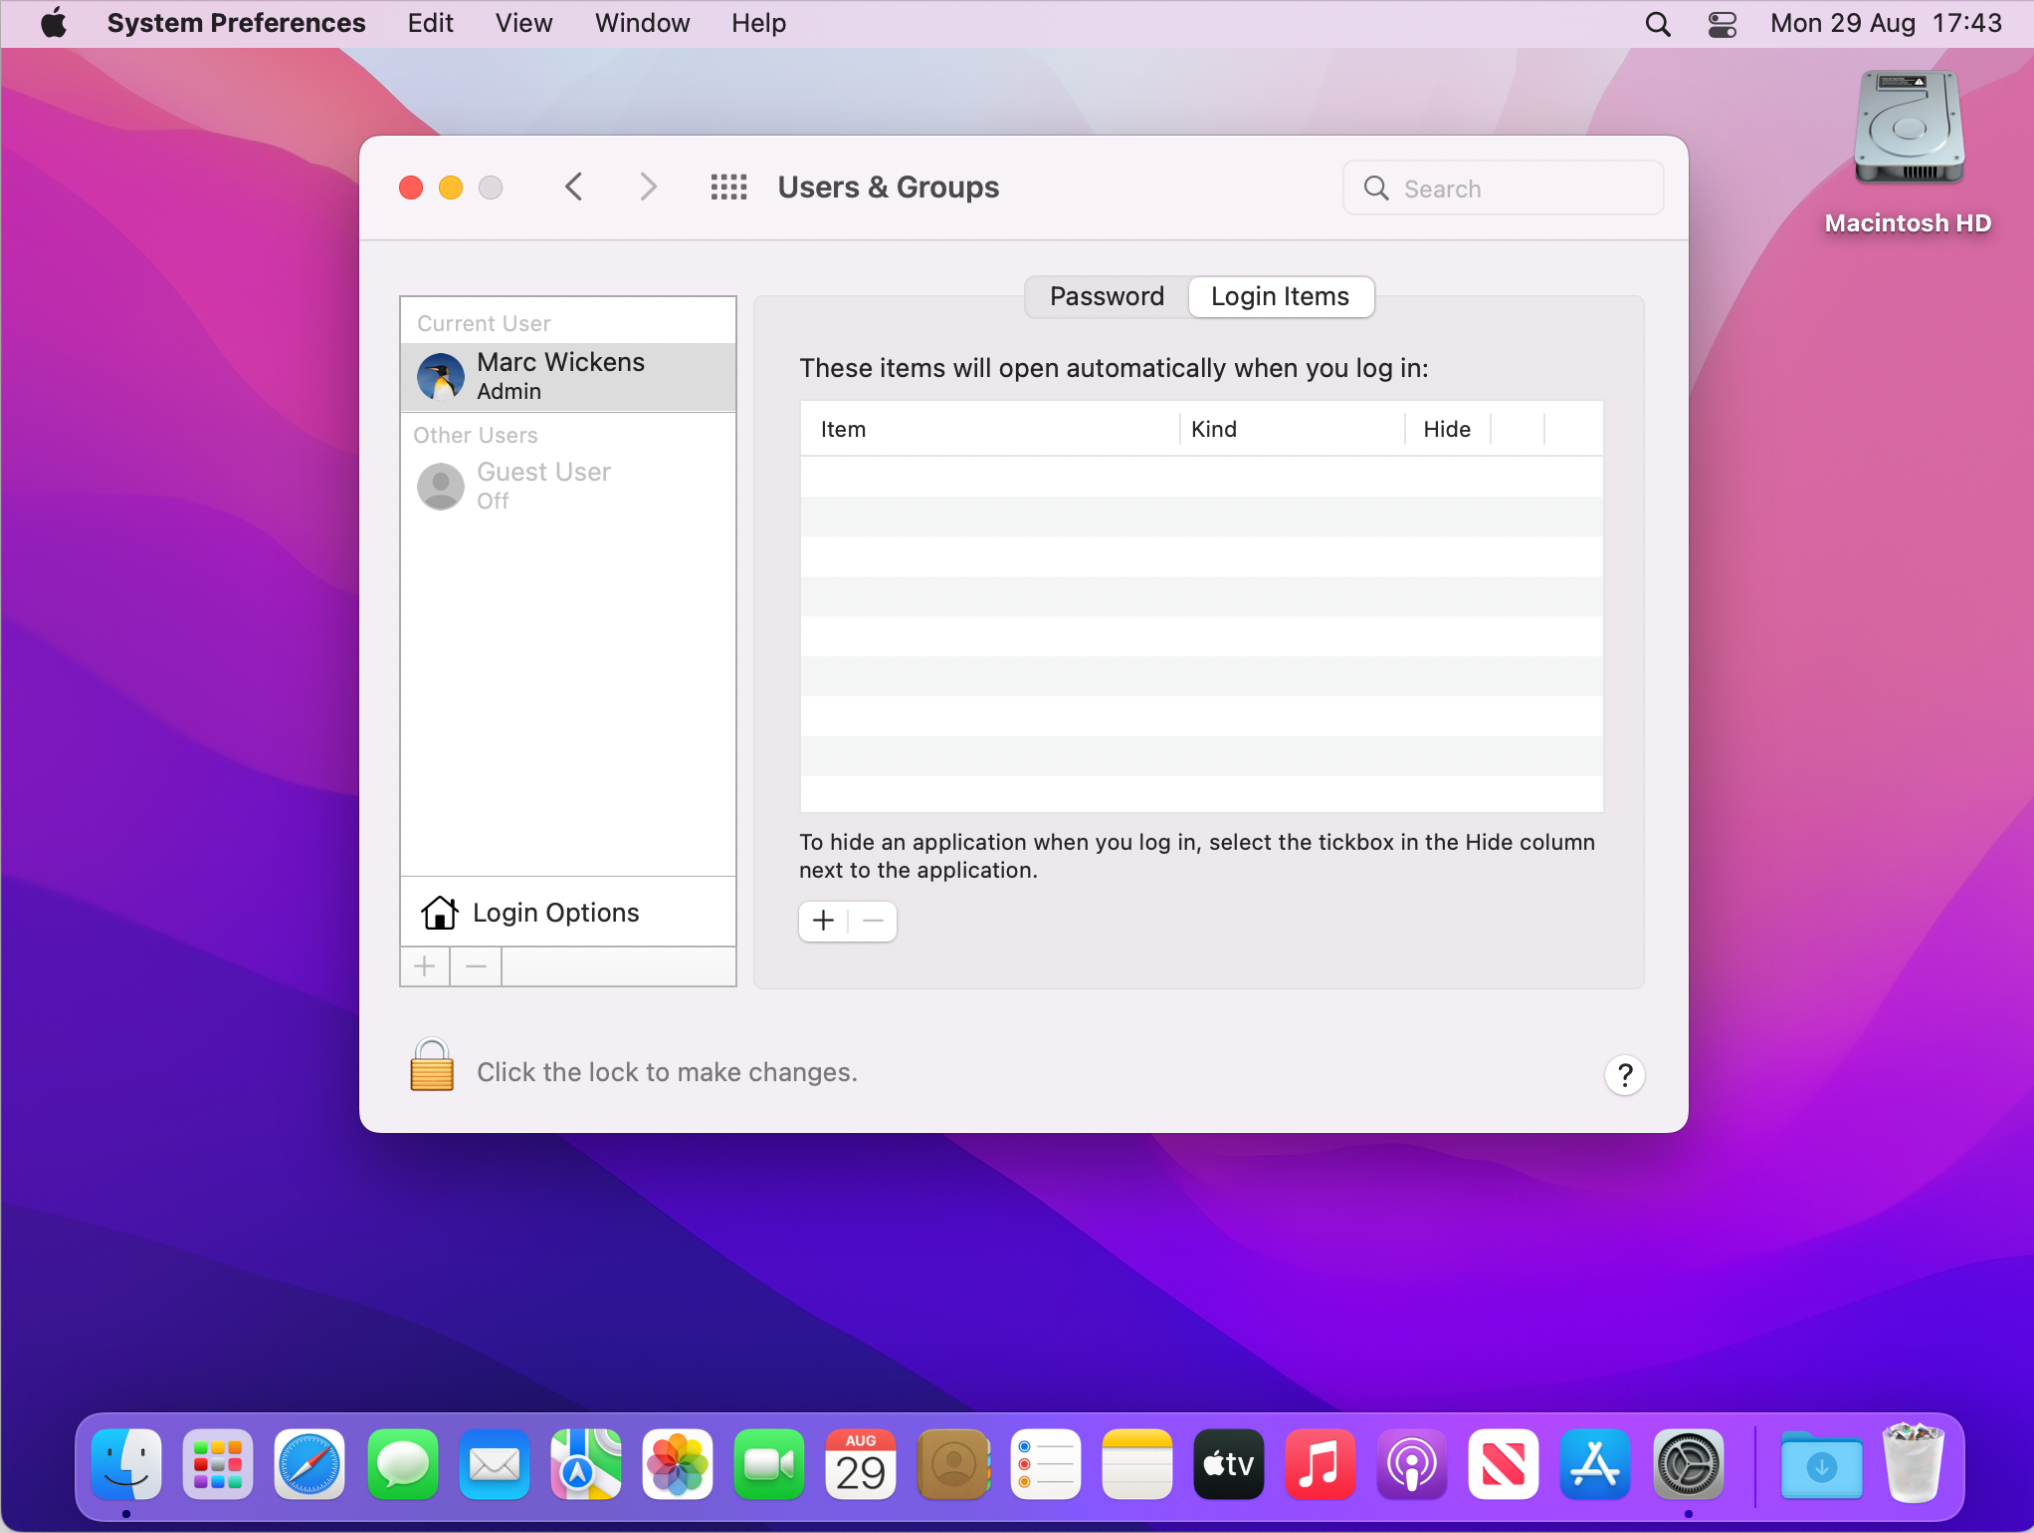2034x1533 pixels.
Task: Open Downloads folder in the Dock
Action: coord(1821,1465)
